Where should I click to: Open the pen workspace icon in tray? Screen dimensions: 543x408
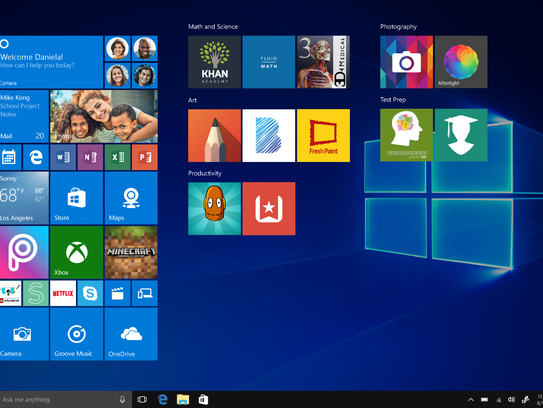(x=525, y=400)
